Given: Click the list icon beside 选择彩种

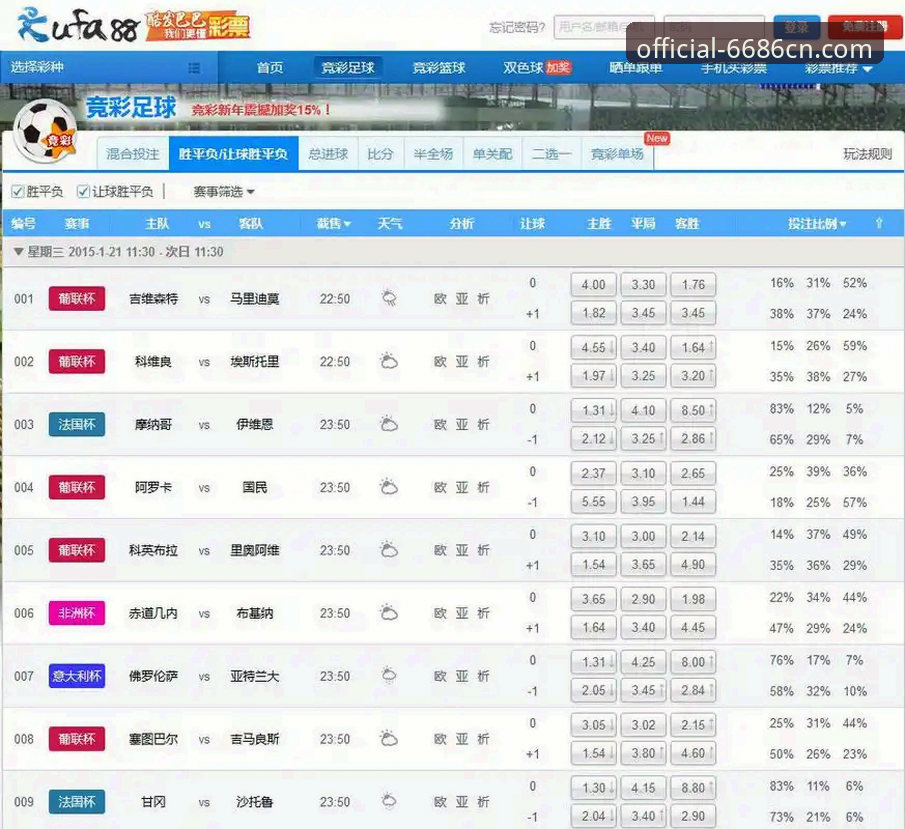Looking at the screenshot, I should click(x=195, y=68).
